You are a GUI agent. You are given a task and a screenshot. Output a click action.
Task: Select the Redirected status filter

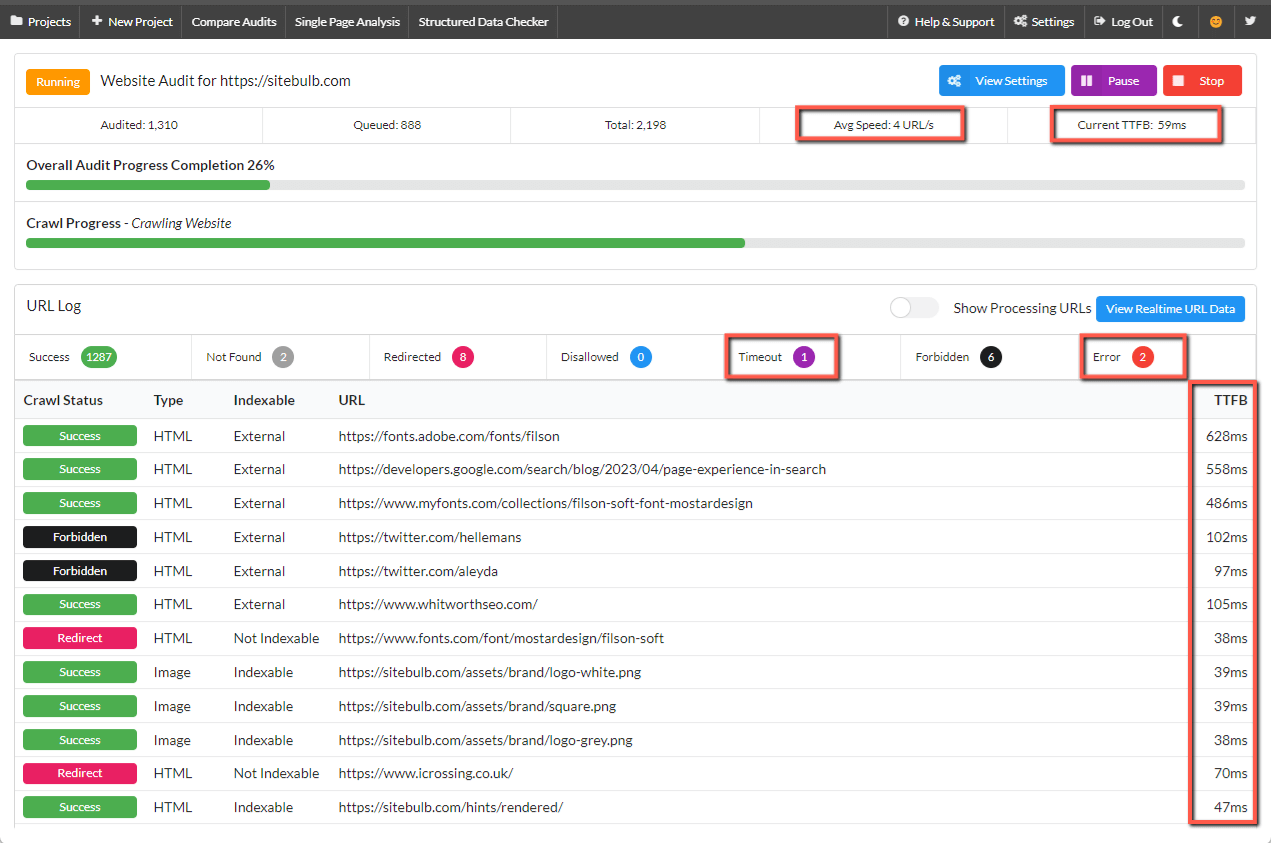click(461, 357)
